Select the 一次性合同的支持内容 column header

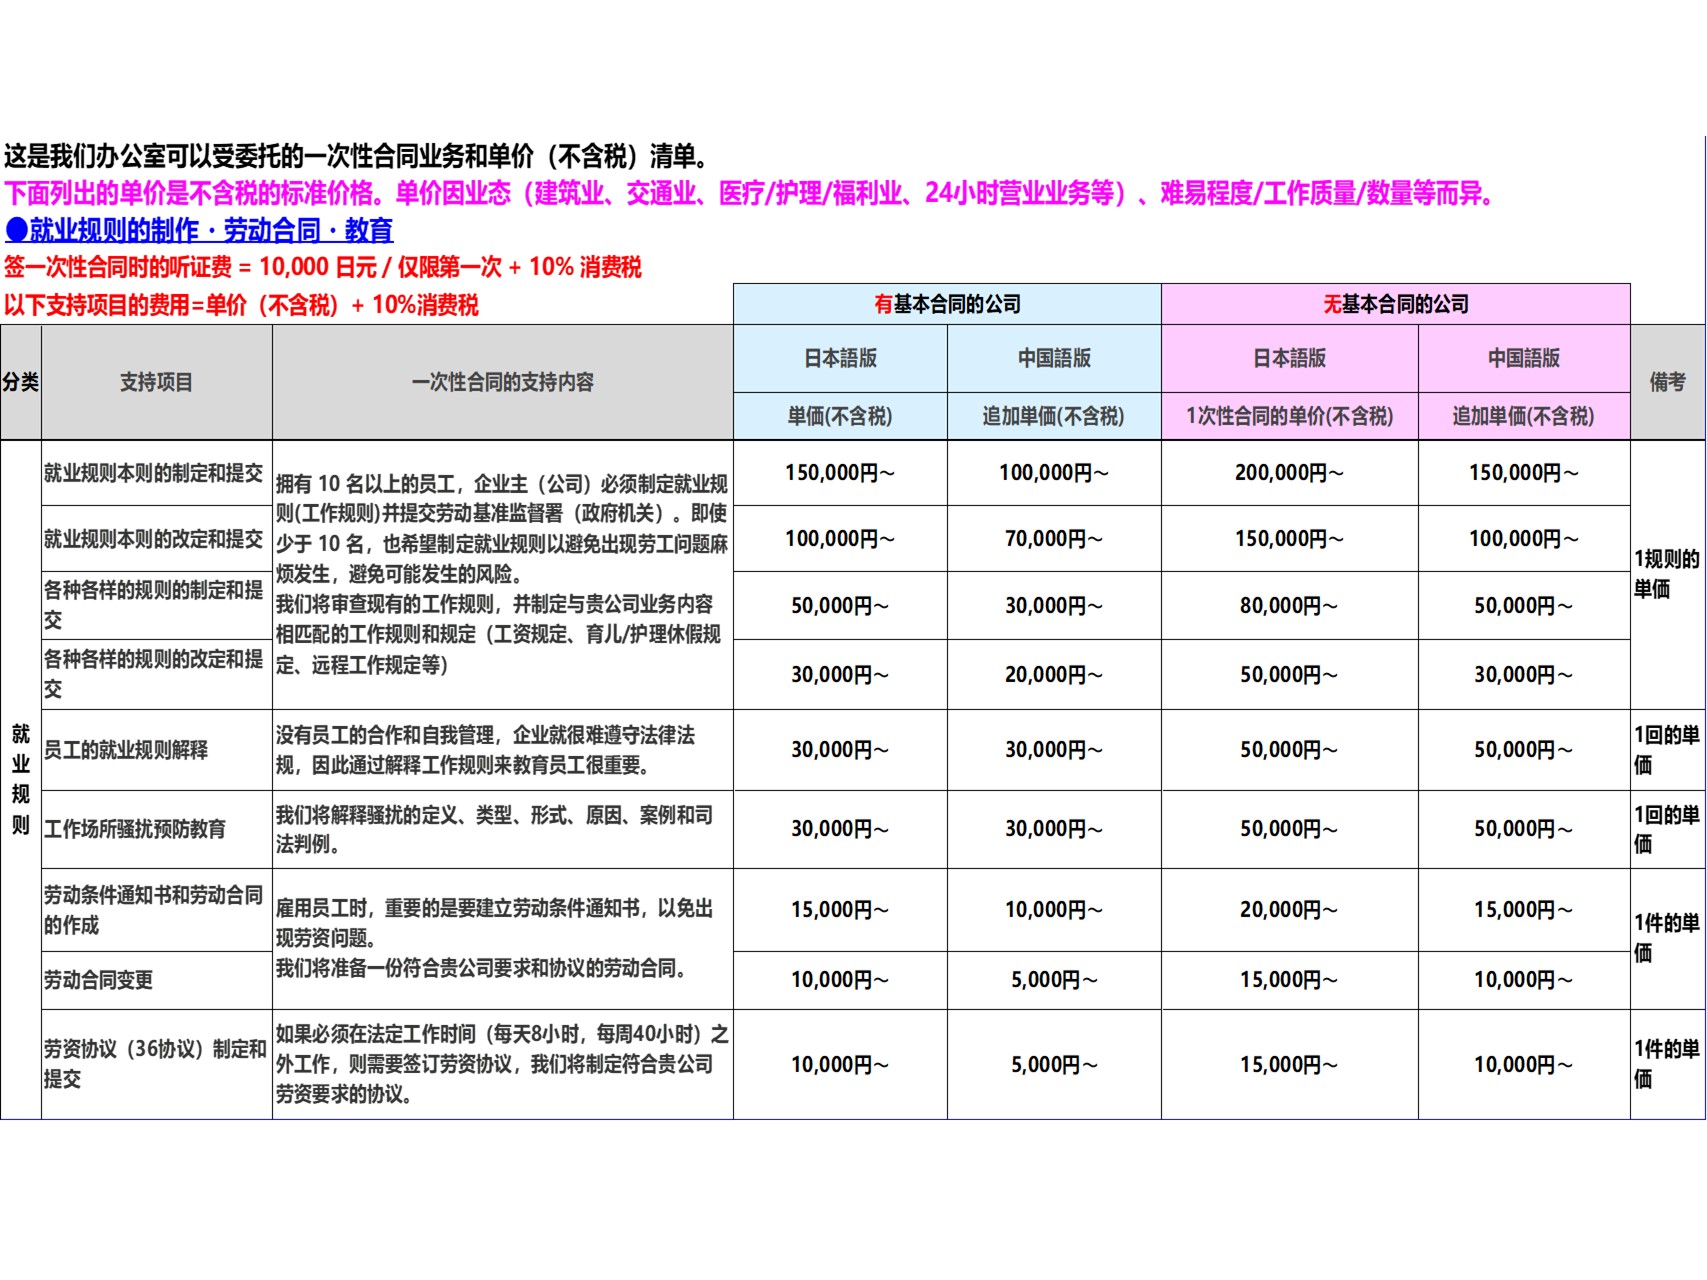pos(502,382)
